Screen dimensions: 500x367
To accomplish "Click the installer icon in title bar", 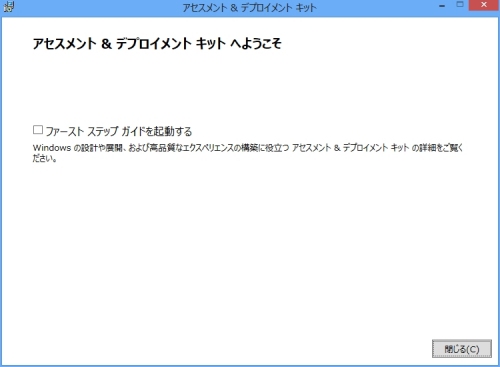I will click(9, 7).
